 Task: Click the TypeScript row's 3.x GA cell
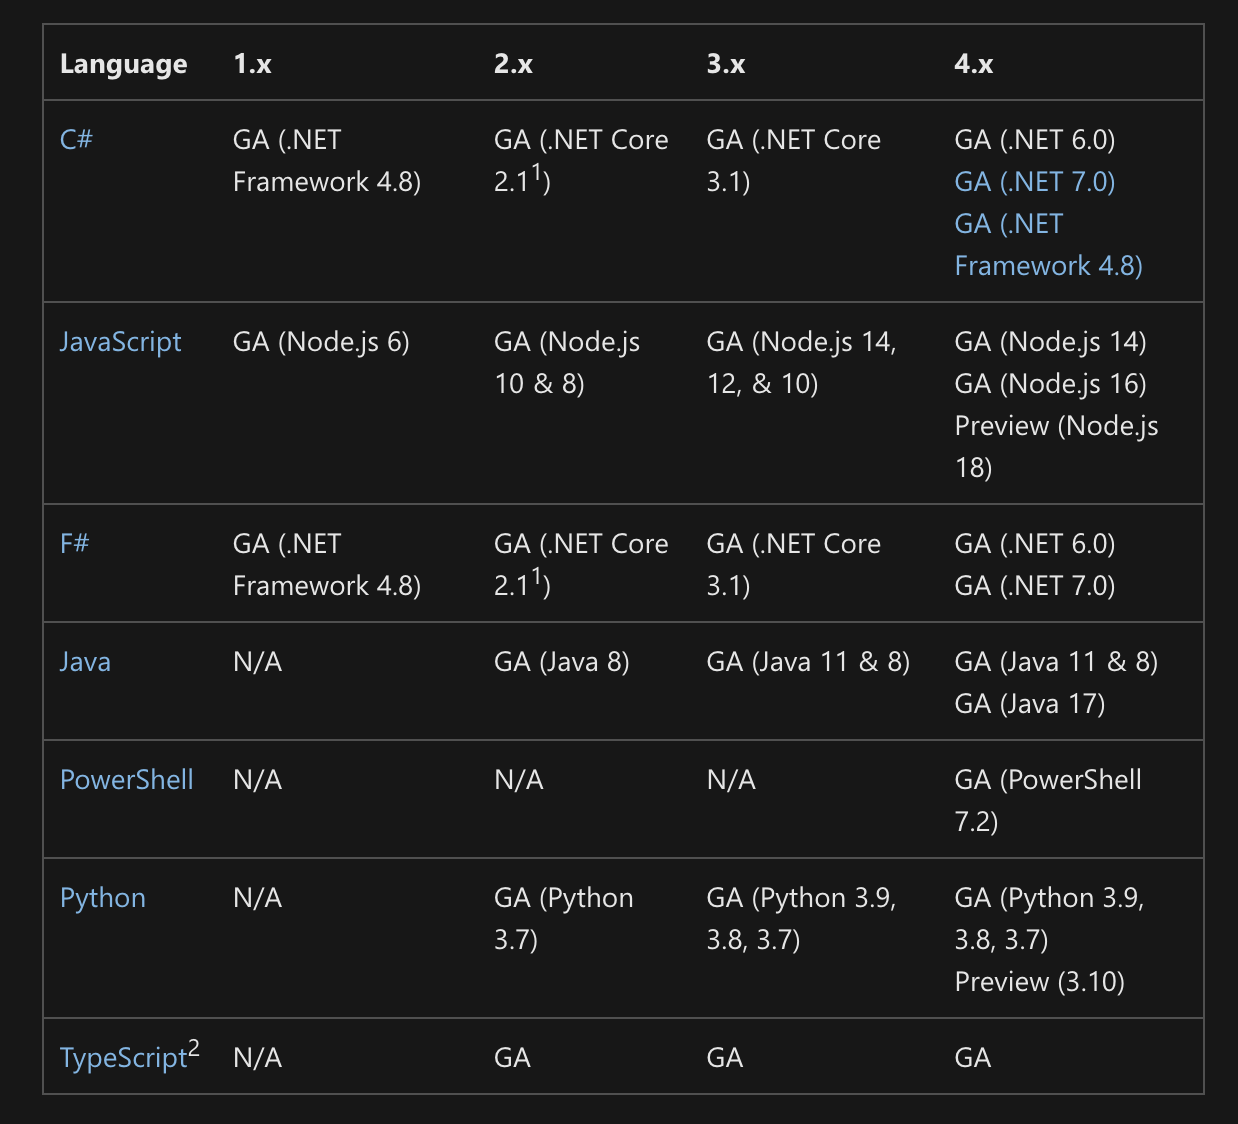pyautogui.click(x=725, y=1058)
